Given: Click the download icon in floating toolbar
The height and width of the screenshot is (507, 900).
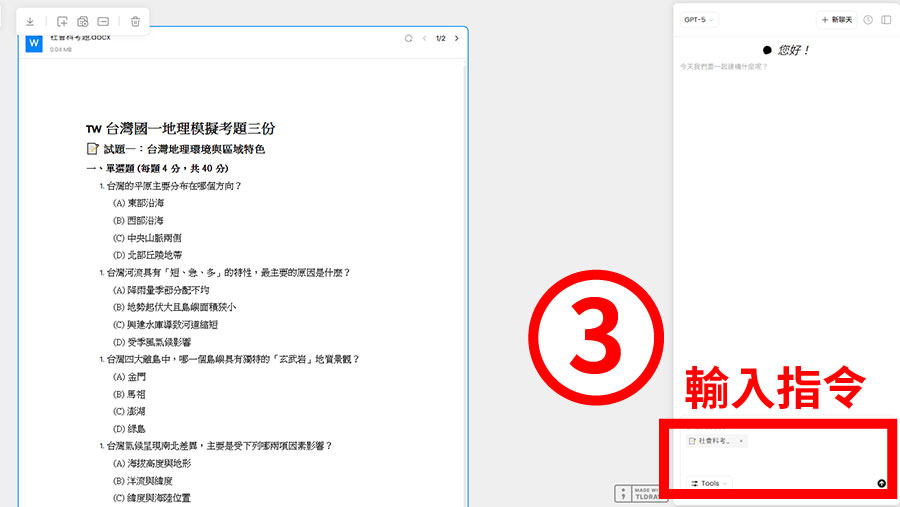Looking at the screenshot, I should point(30,21).
